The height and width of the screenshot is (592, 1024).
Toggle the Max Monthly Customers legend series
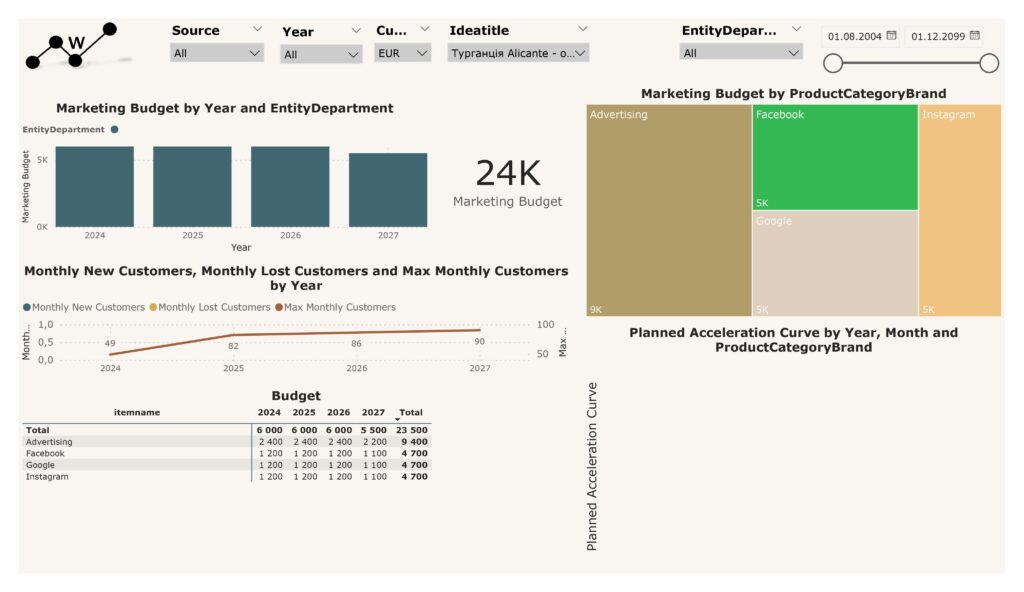pyautogui.click(x=336, y=307)
